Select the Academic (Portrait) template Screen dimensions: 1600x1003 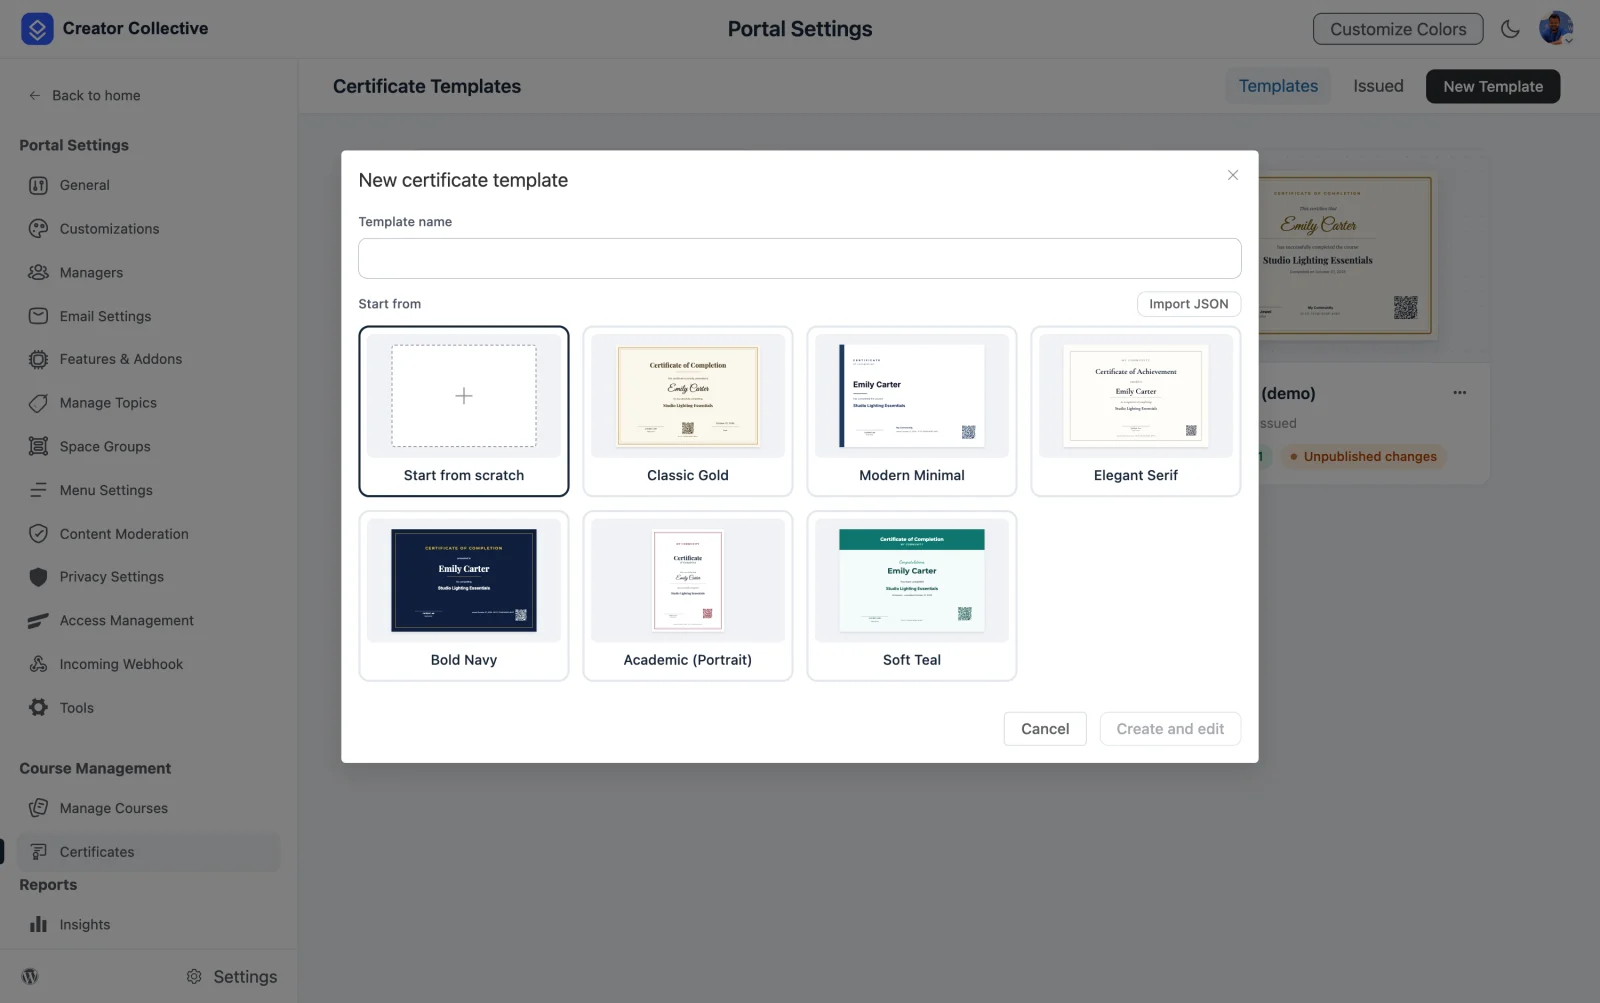[688, 596]
